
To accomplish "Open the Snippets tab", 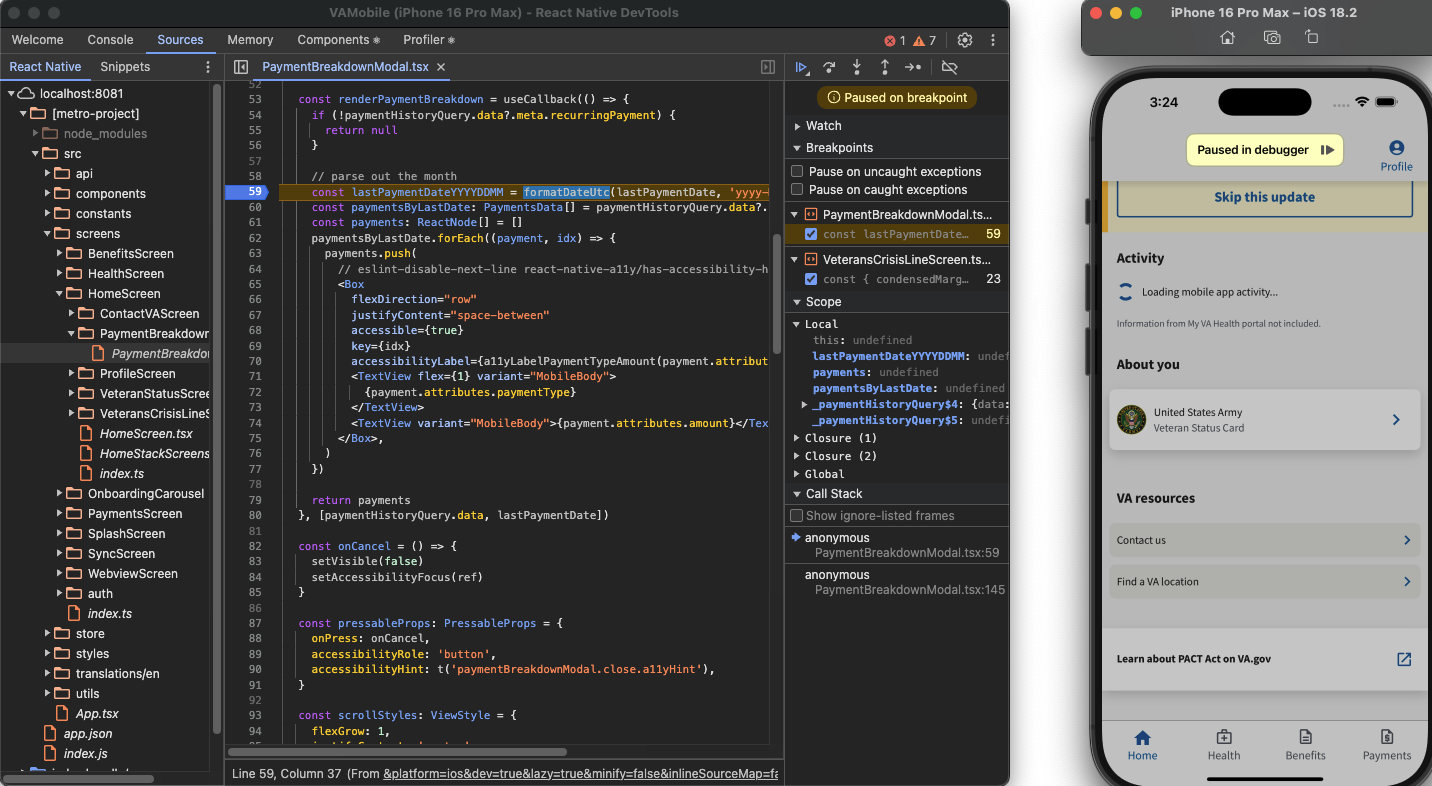I will (125, 67).
